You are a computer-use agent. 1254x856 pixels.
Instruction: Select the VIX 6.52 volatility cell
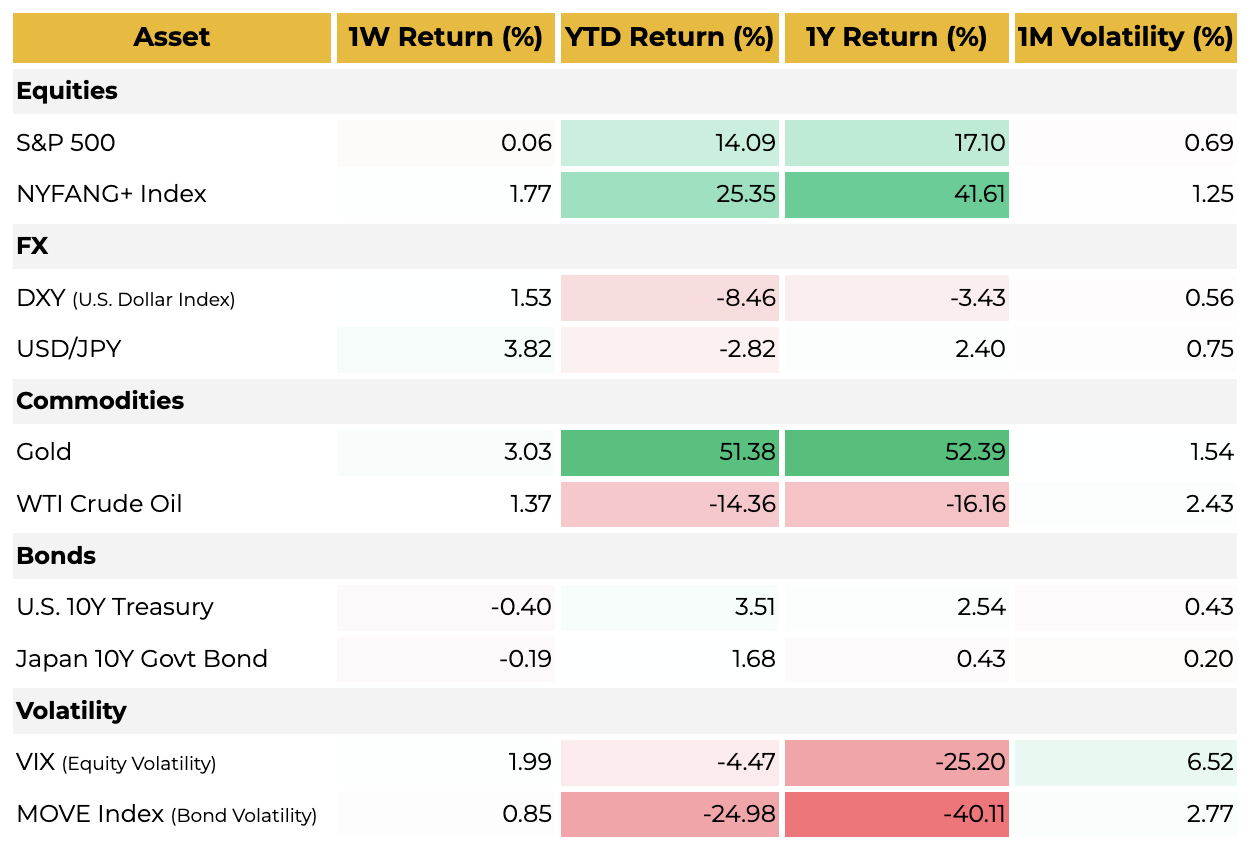(1125, 763)
